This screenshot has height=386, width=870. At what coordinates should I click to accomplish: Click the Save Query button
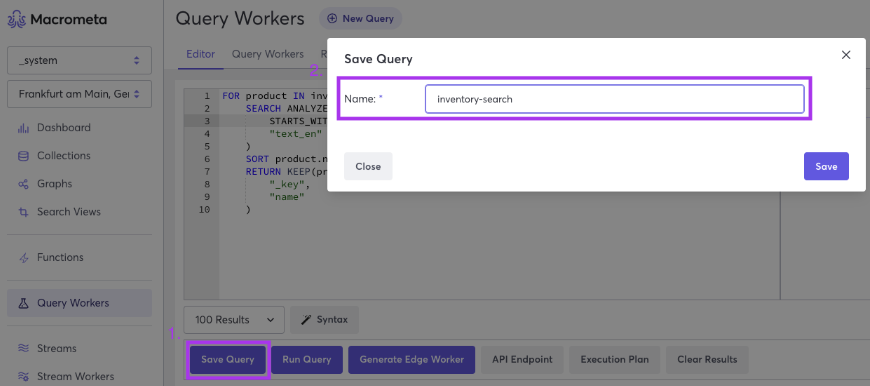(227, 359)
